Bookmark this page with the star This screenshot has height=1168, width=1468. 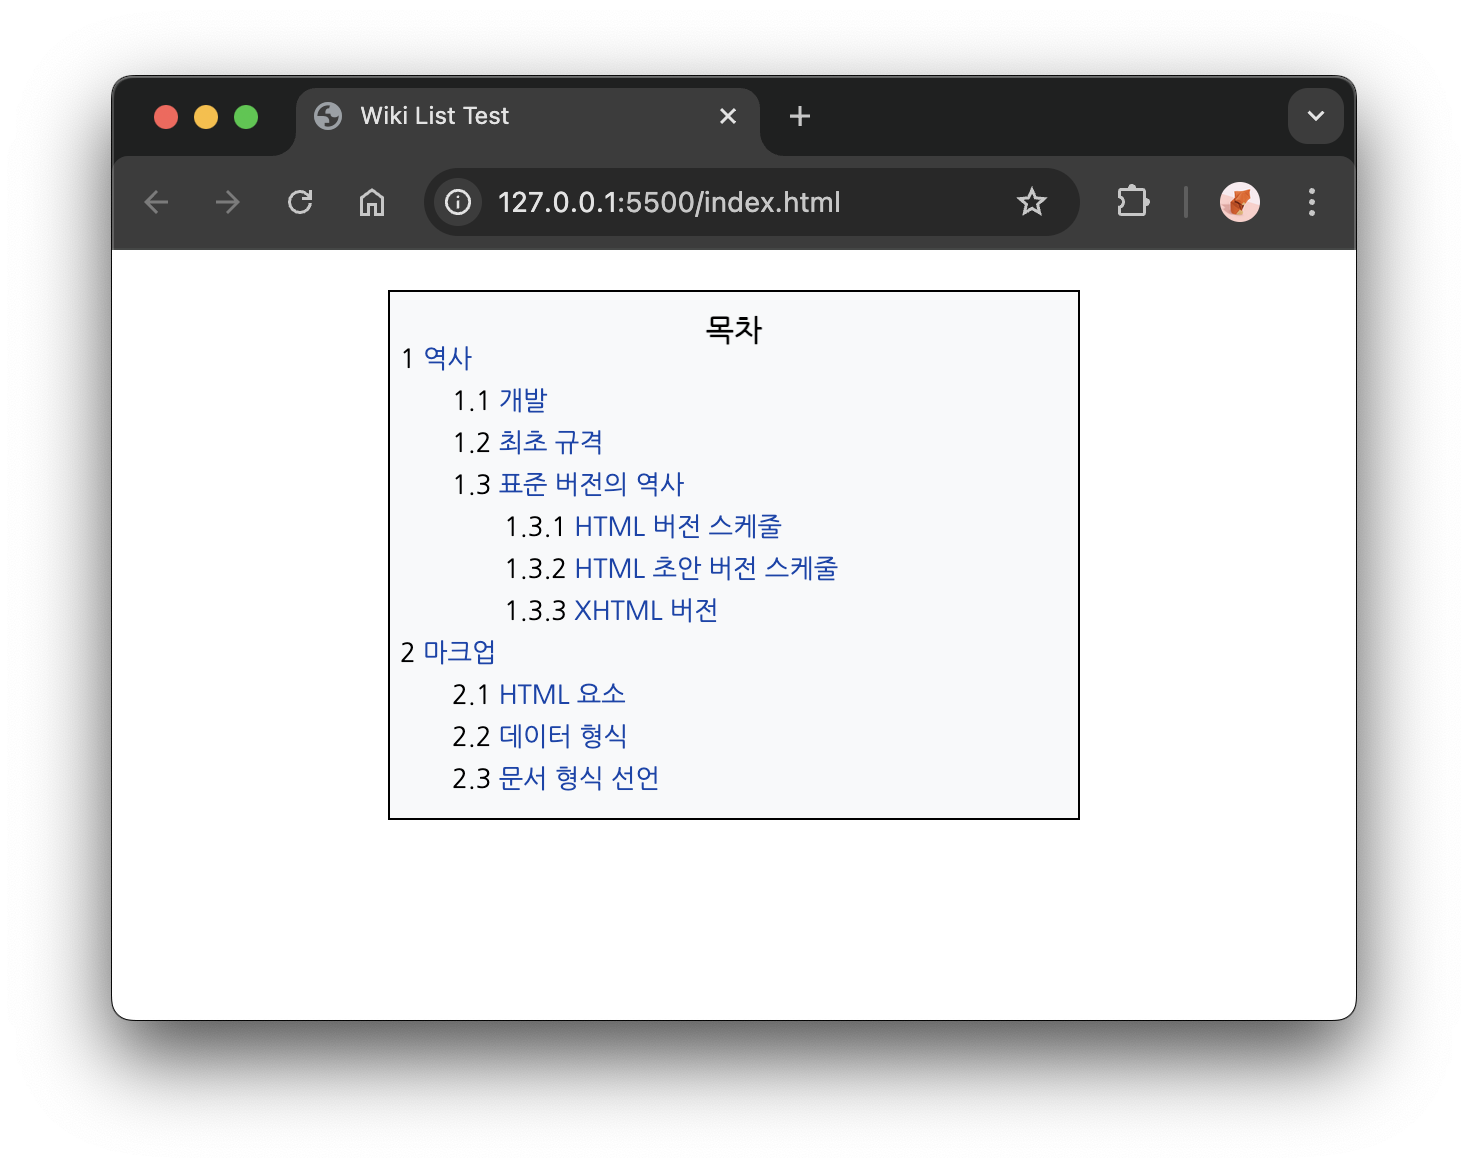pyautogui.click(x=1031, y=202)
